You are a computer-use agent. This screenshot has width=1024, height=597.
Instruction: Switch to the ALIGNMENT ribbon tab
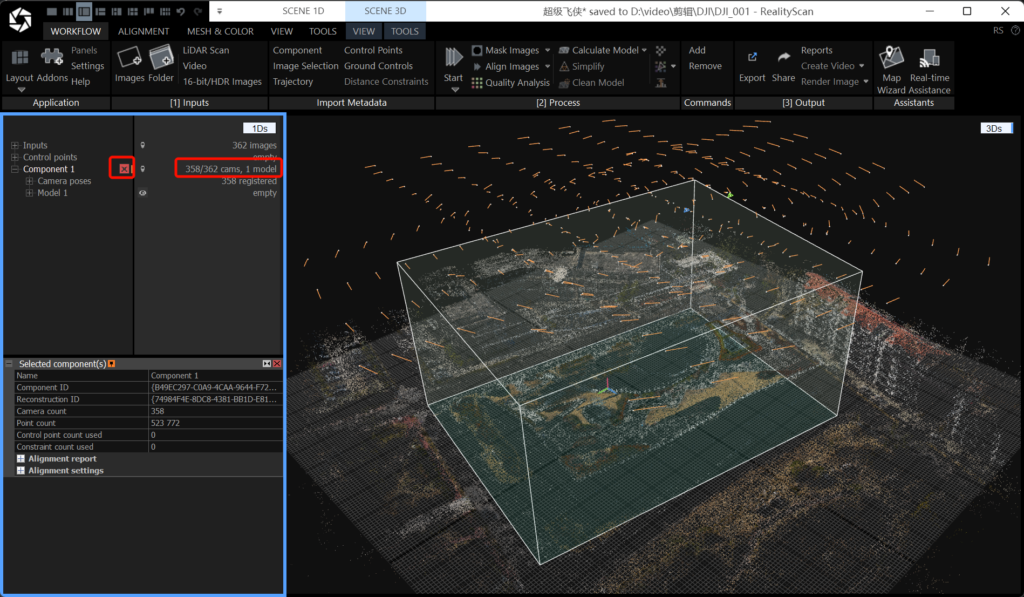tap(143, 31)
